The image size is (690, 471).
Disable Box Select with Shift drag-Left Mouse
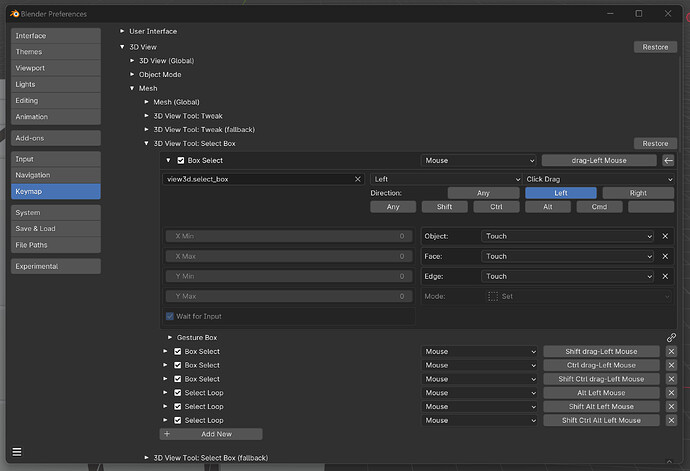pos(177,351)
